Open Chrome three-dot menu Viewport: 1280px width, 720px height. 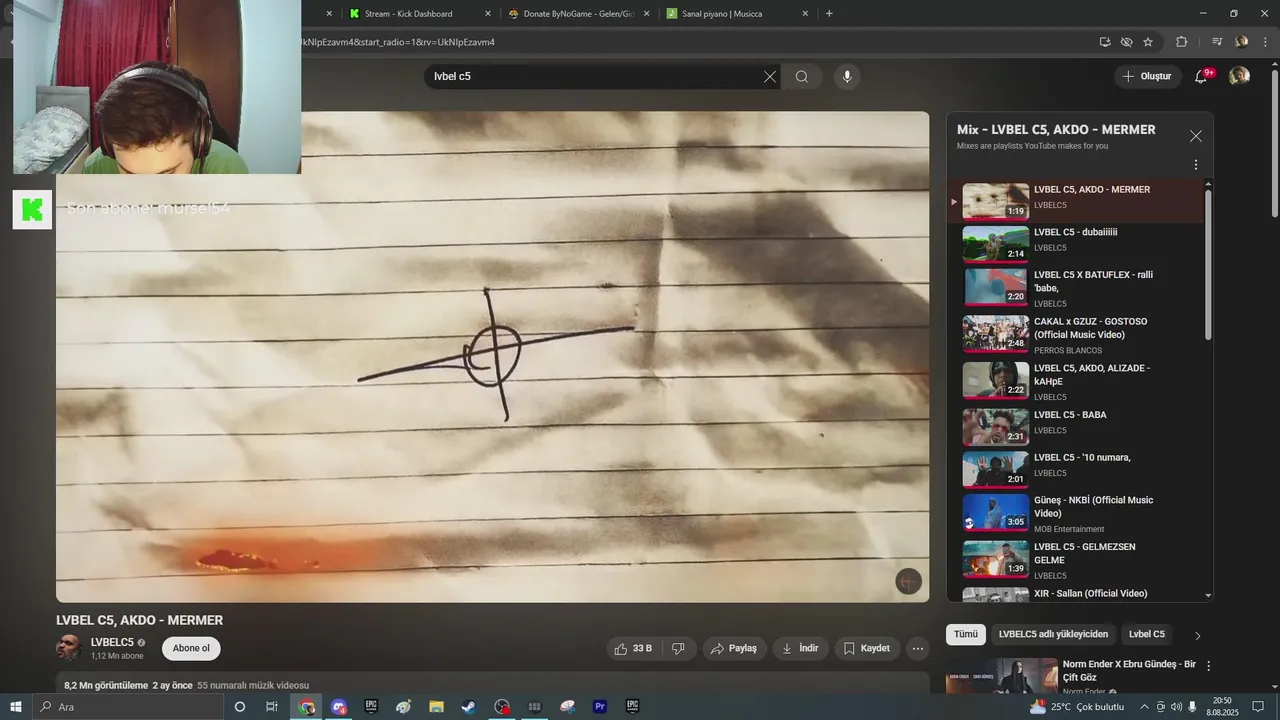(1264, 42)
